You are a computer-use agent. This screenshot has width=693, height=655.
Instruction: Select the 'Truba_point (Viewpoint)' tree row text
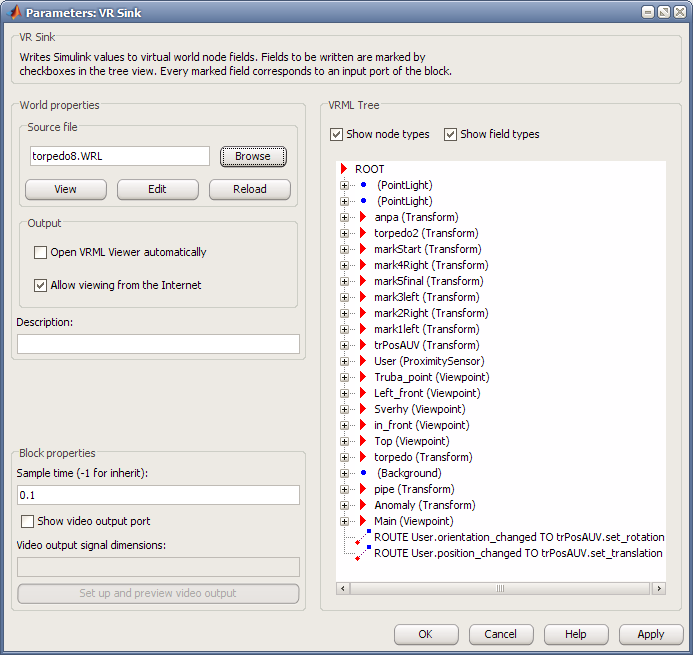pos(432,377)
